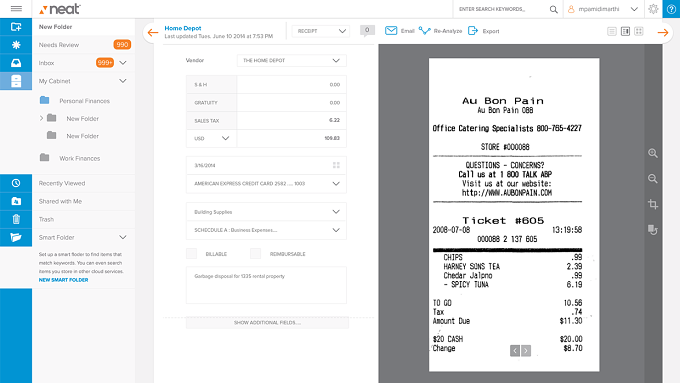The height and width of the screenshot is (383, 680).
Task: Check the Reimbursable checkbox
Action: (x=255, y=254)
